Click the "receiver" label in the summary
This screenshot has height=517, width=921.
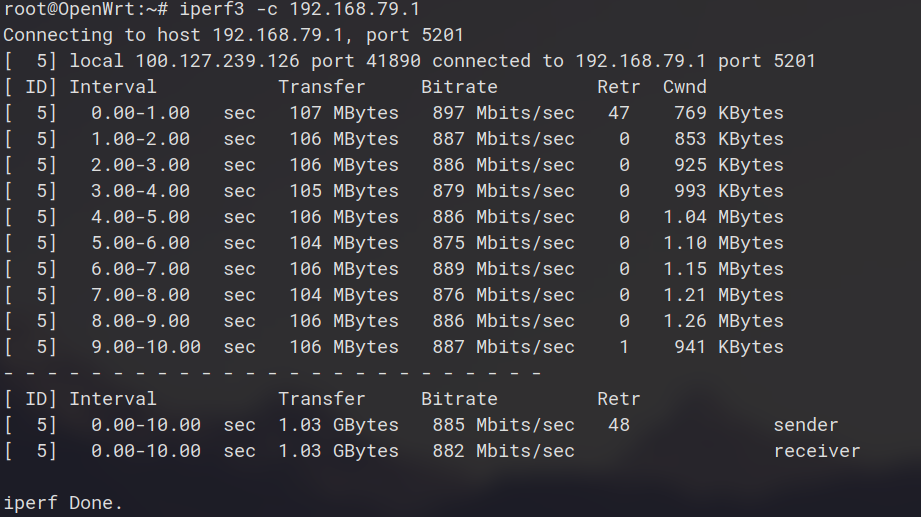816,452
